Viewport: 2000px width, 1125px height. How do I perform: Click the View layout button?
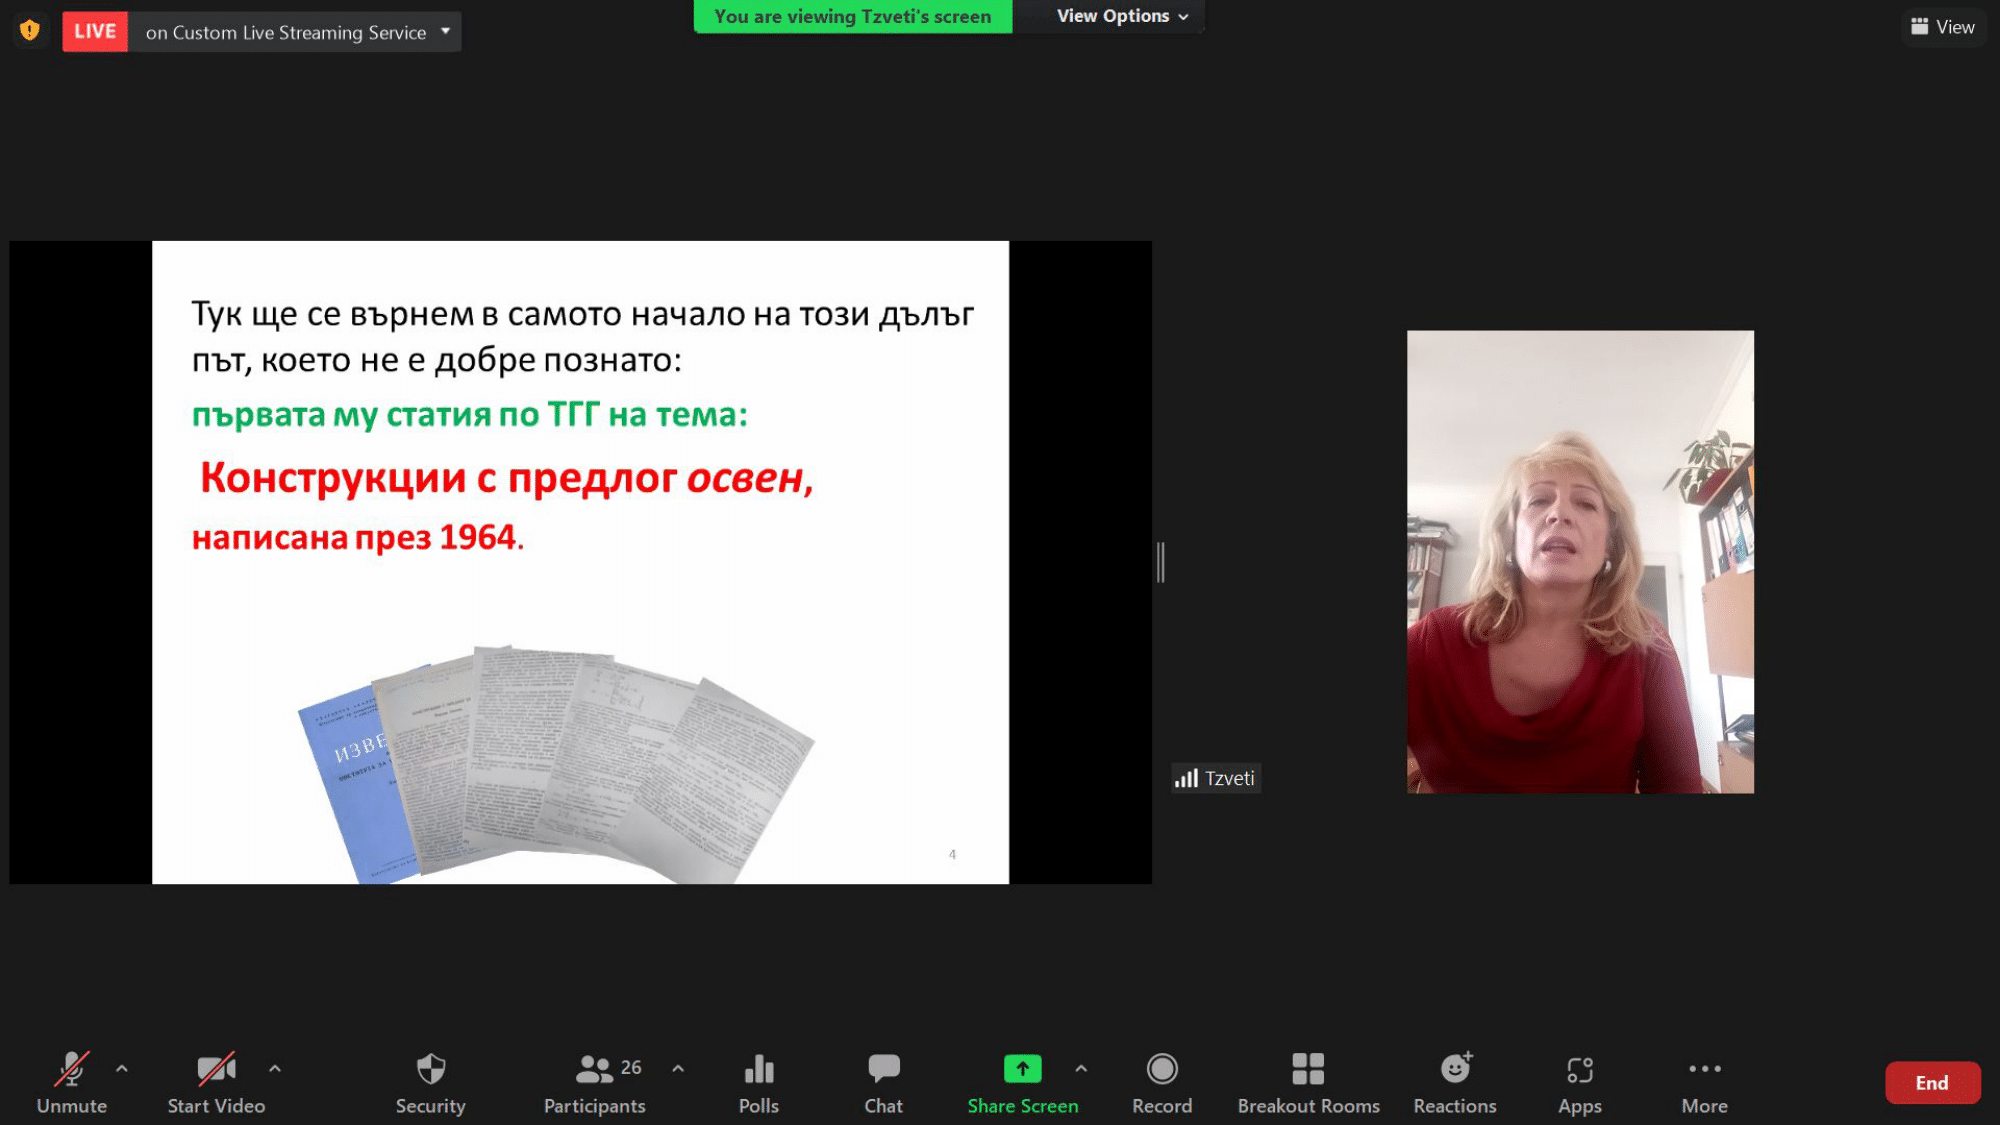tap(1942, 27)
